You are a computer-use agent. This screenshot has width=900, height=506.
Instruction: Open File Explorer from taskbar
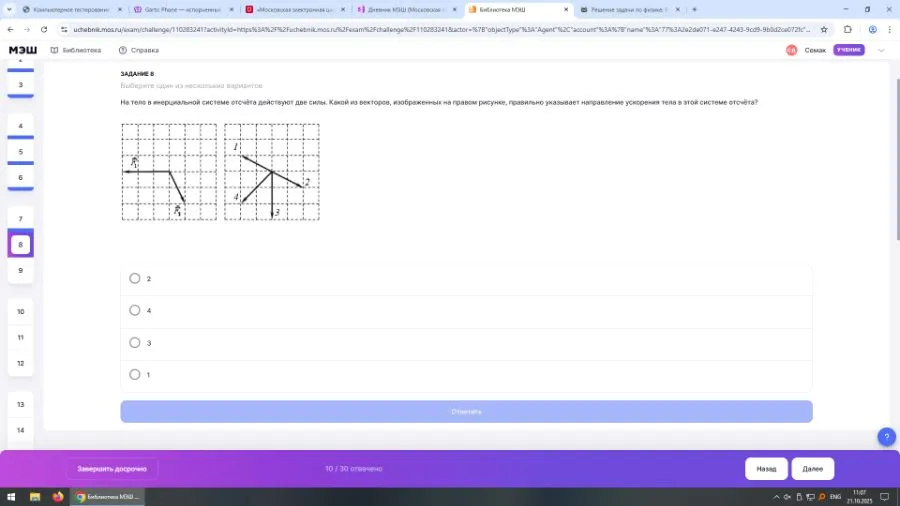tap(35, 497)
